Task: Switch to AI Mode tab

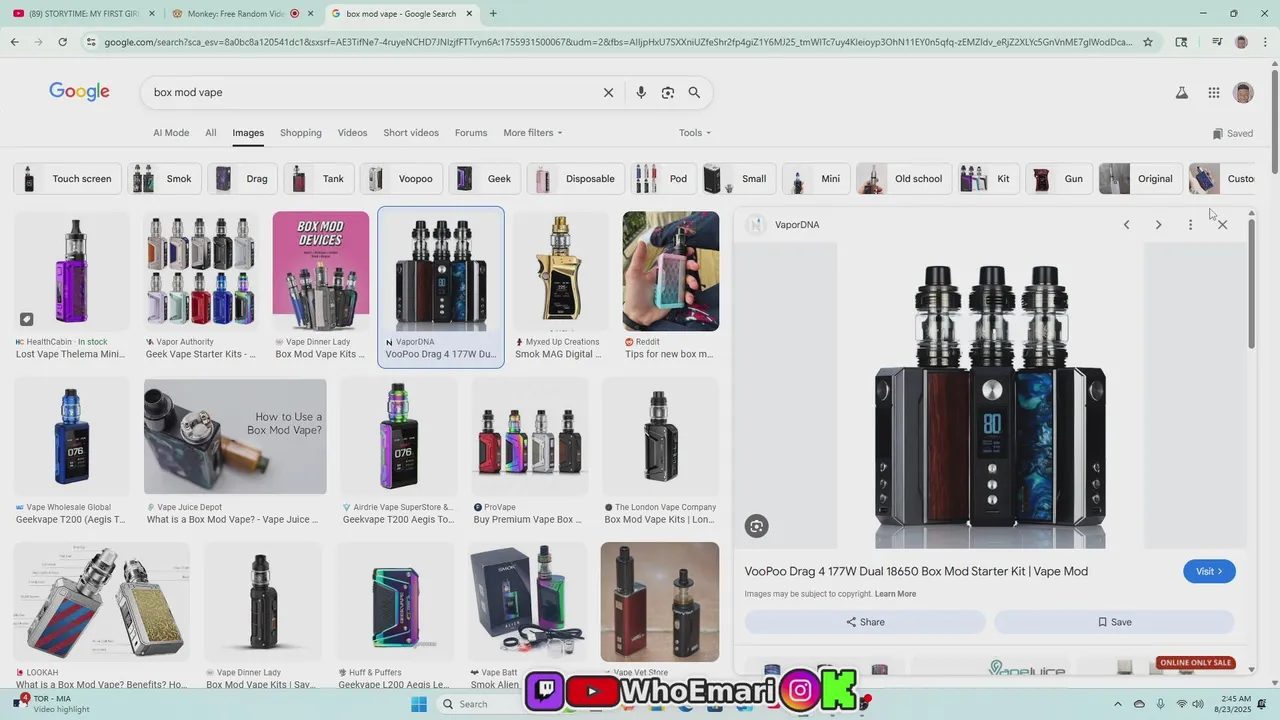Action: pos(171,133)
